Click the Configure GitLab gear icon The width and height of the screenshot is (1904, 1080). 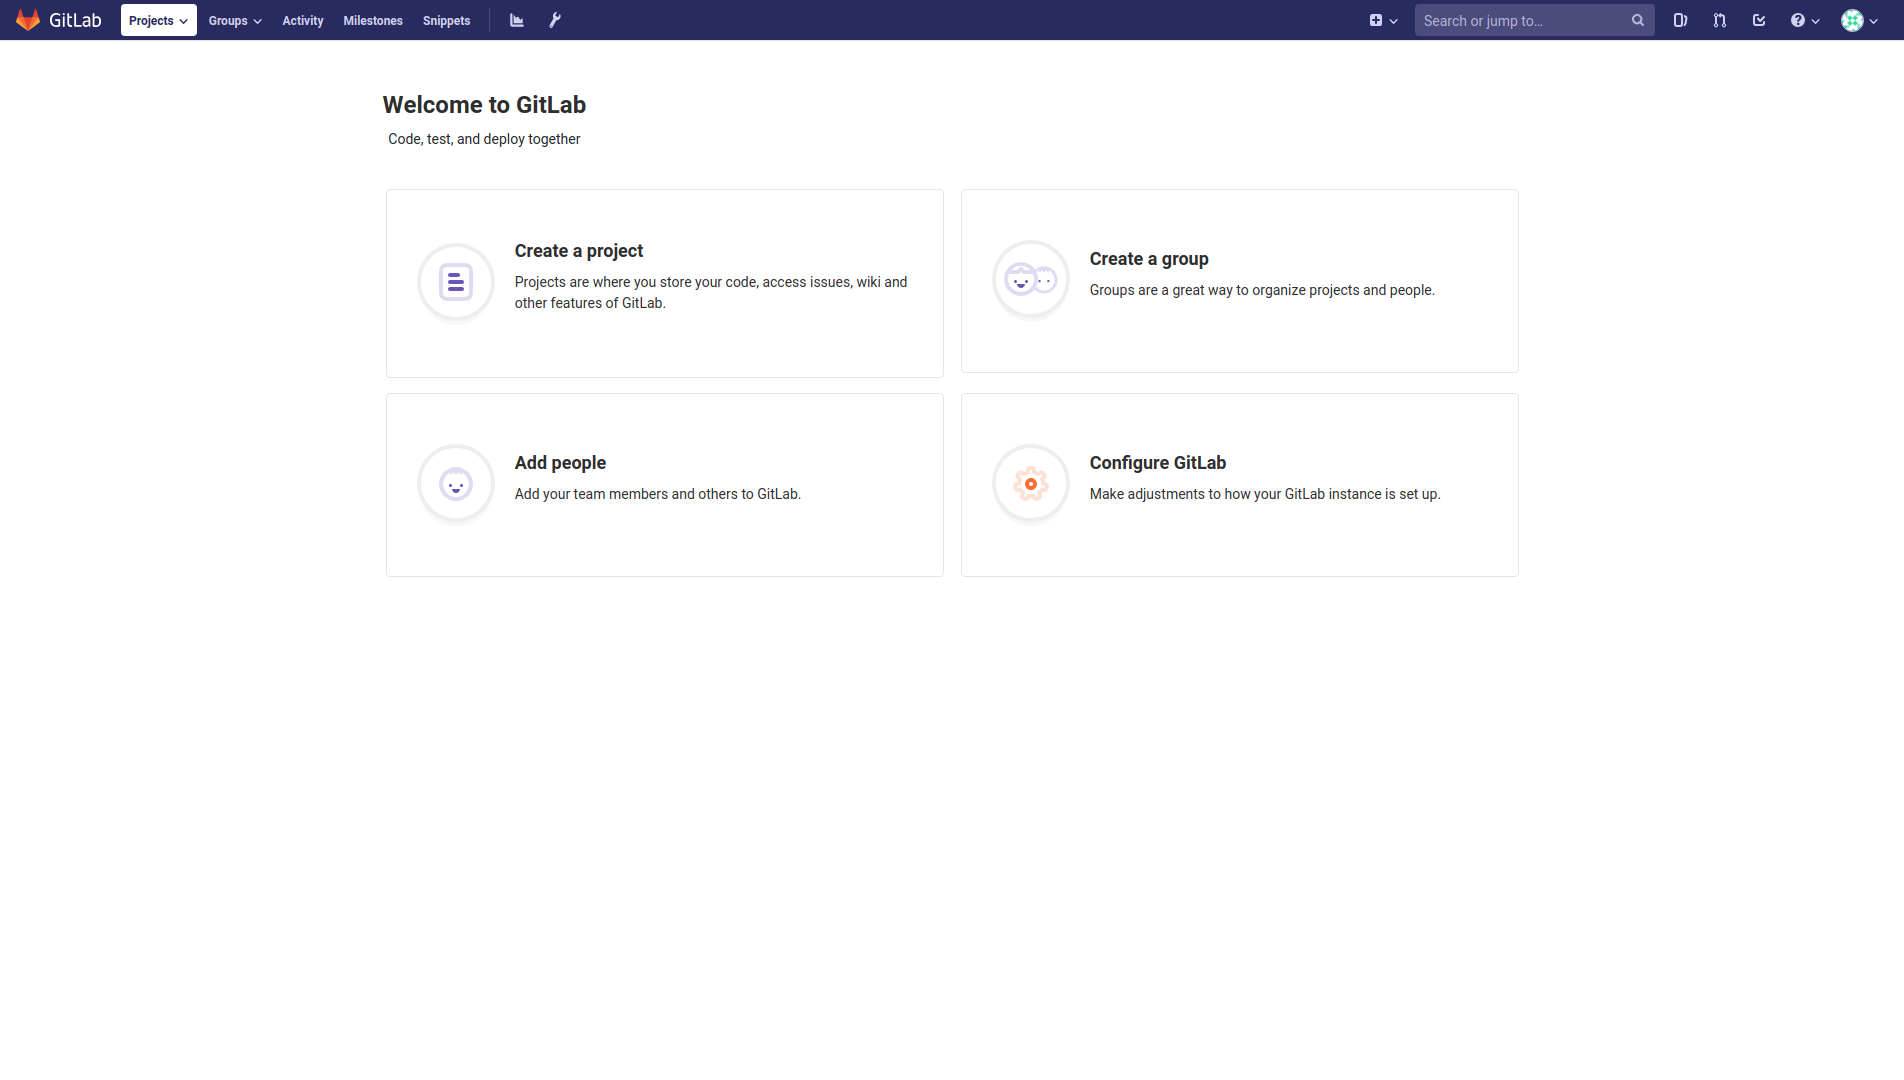(1031, 484)
